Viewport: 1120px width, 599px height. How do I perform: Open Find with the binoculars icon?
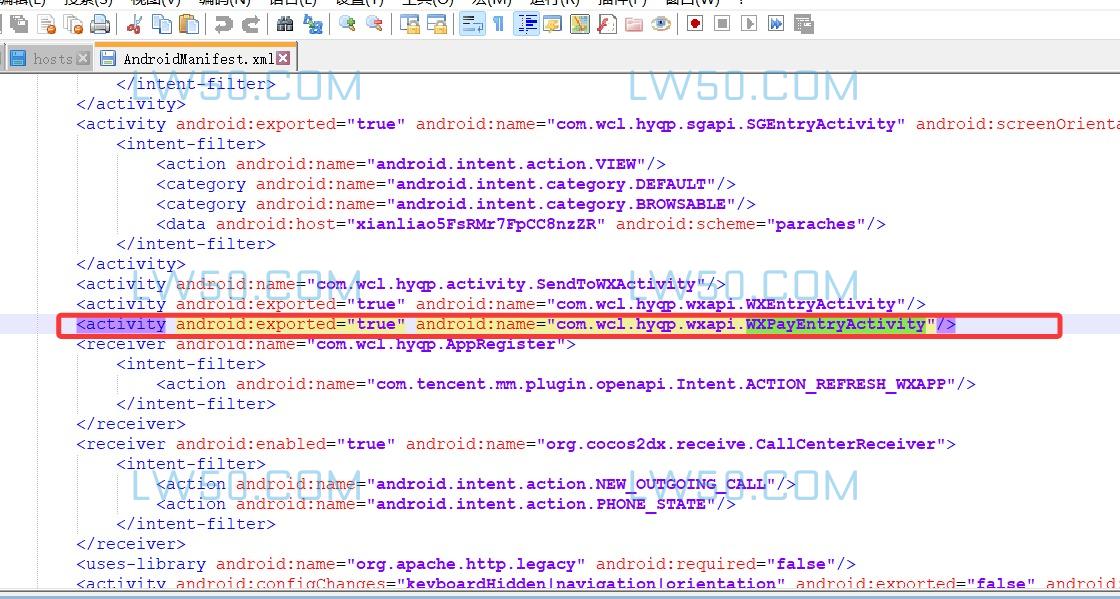click(285, 24)
